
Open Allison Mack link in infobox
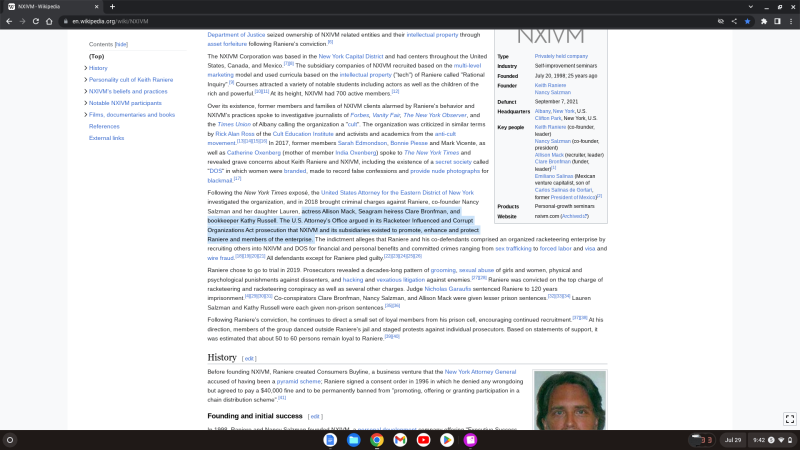[x=549, y=155]
